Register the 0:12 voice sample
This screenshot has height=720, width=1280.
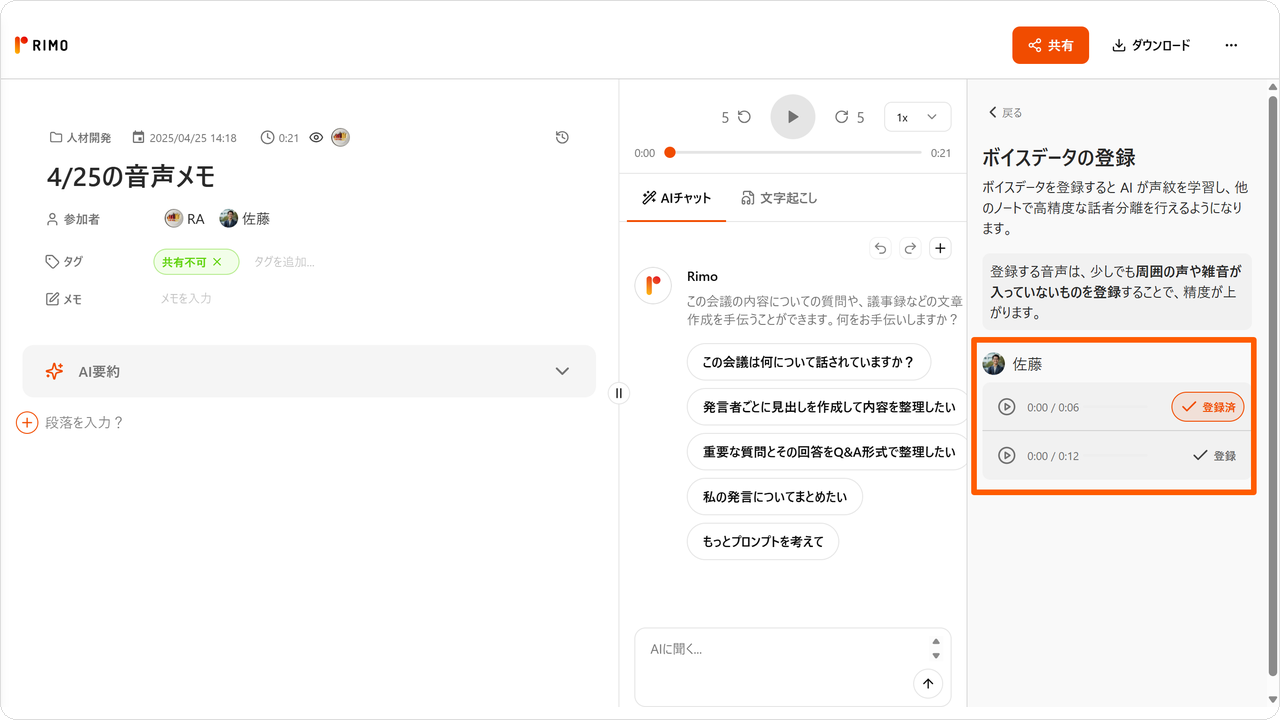coord(1215,456)
